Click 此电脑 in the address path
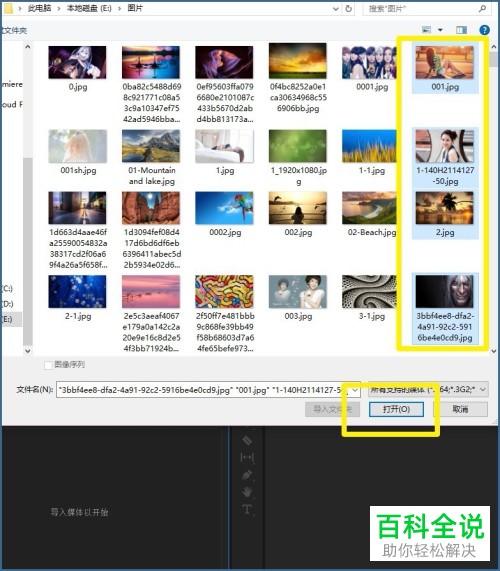Screen dimensions: 500x571 pyautogui.click(x=39, y=8)
